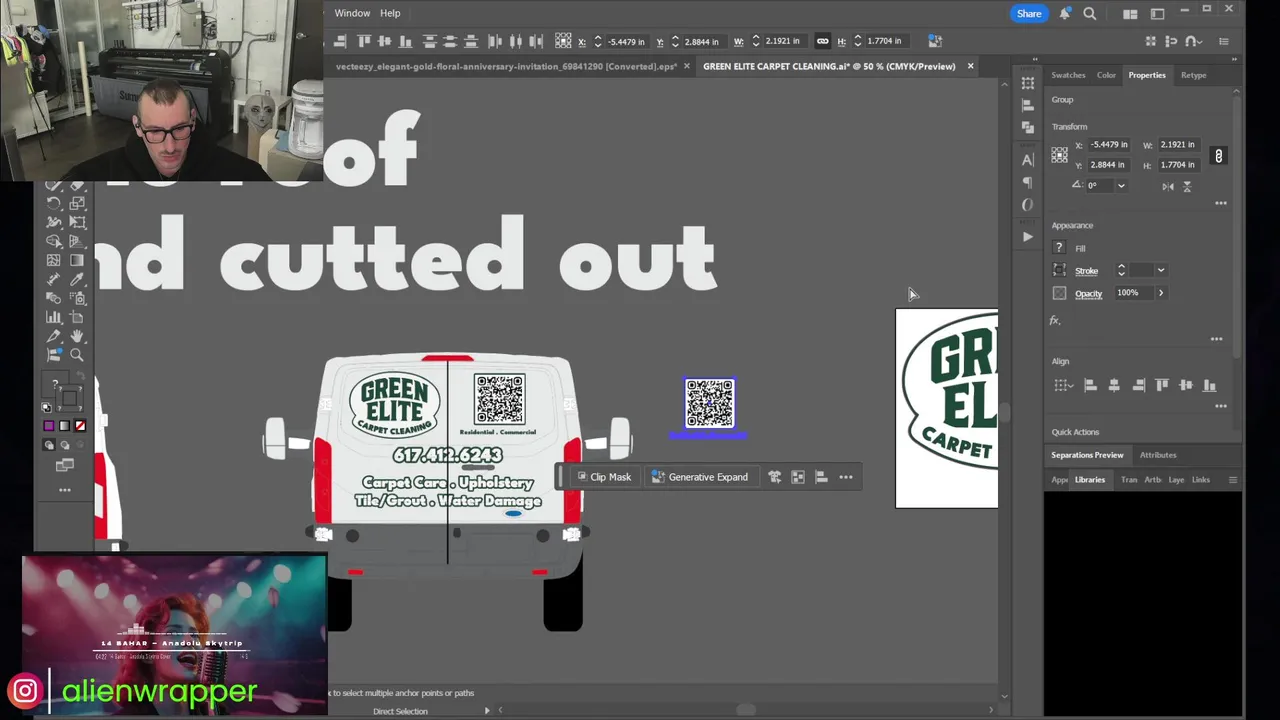The image size is (1280, 720).
Task: Click the Stroke box in toolbox
Action: tap(71, 399)
